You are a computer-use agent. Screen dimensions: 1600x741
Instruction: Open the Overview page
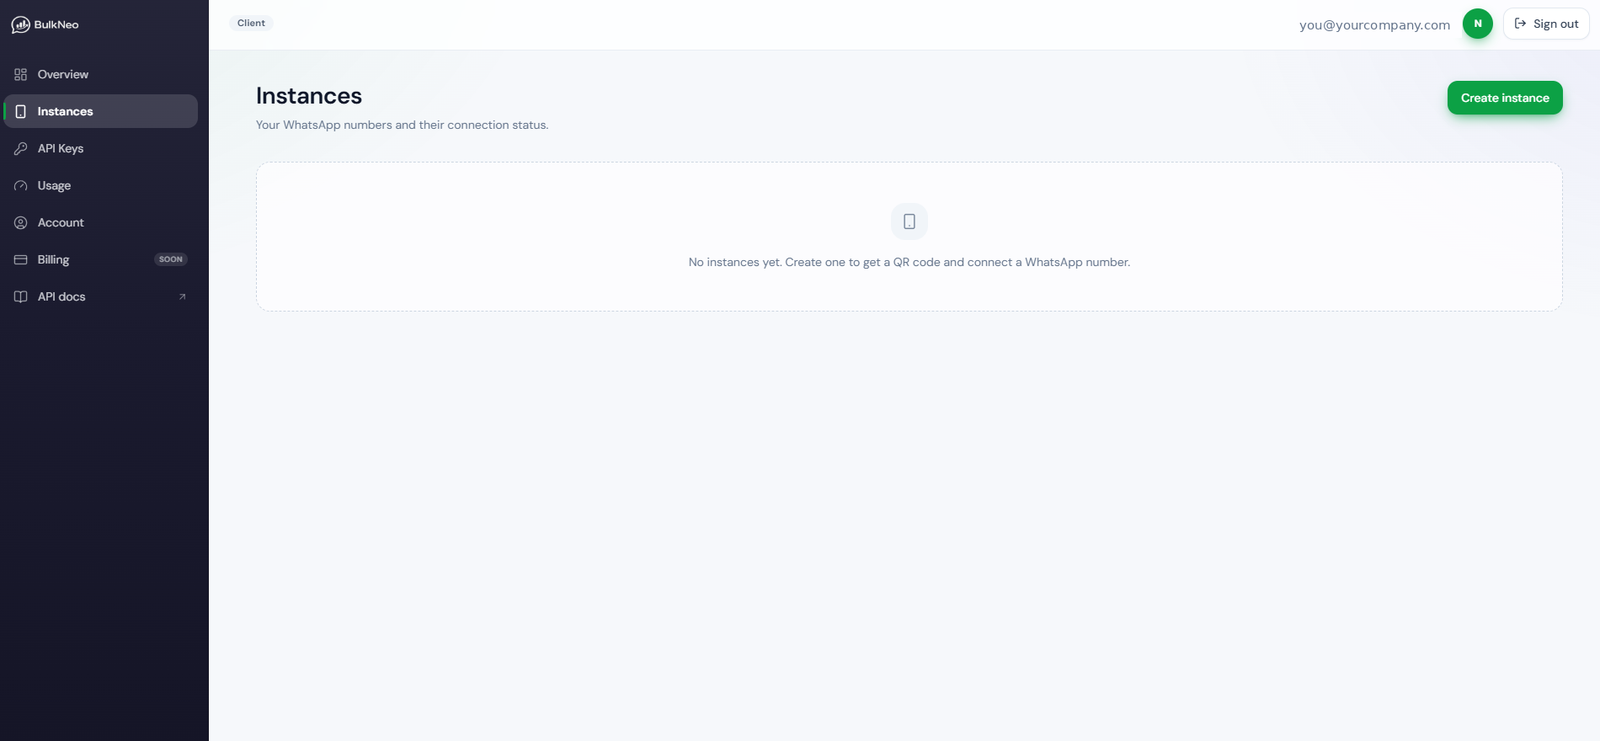click(101, 74)
